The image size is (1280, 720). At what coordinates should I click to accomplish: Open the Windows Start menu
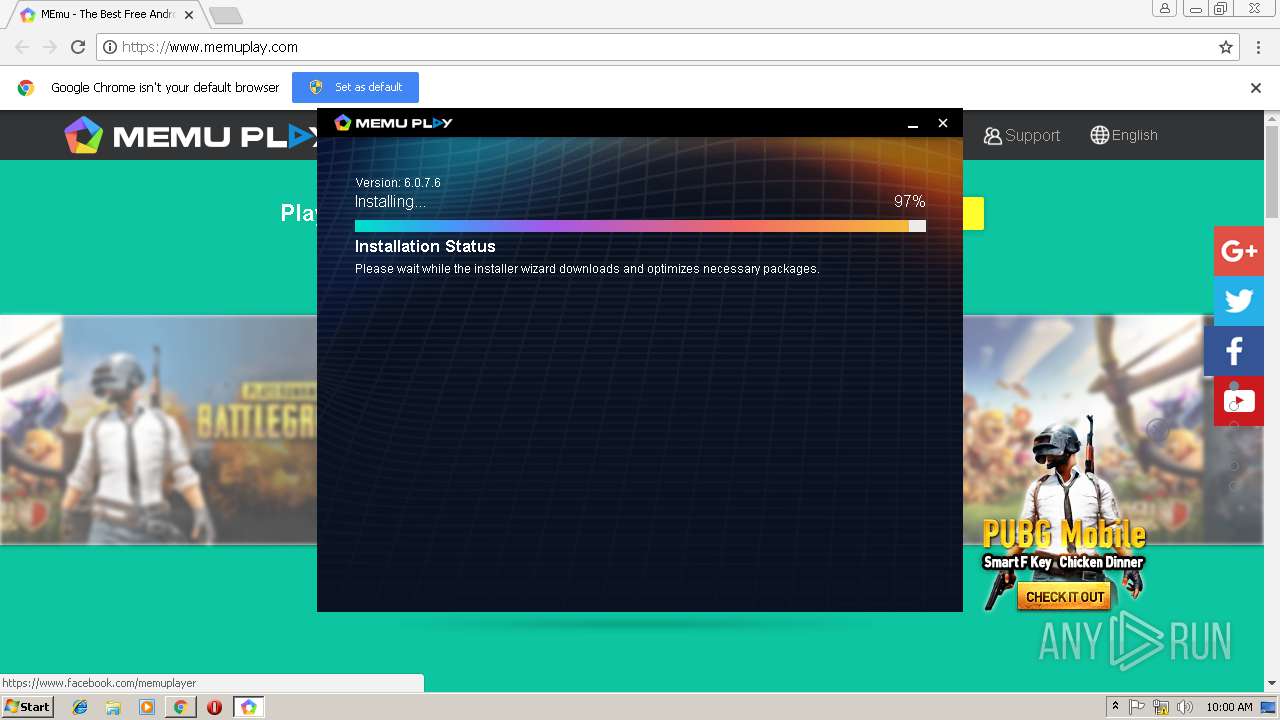point(27,707)
